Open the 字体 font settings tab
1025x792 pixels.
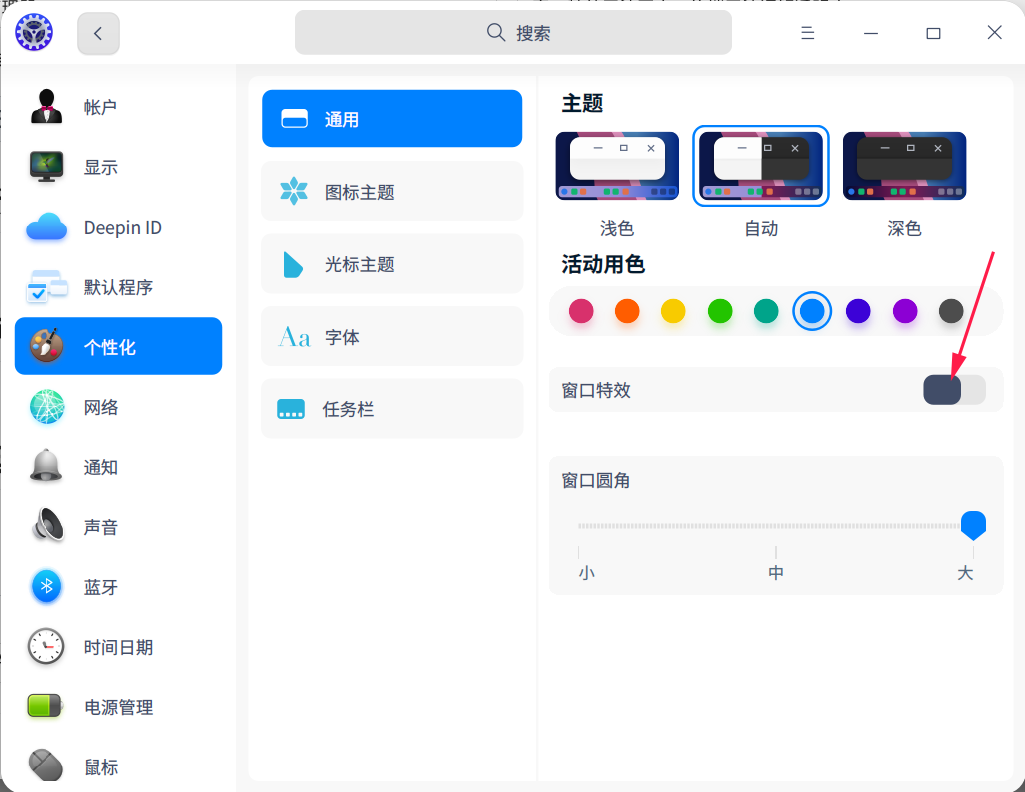click(392, 338)
